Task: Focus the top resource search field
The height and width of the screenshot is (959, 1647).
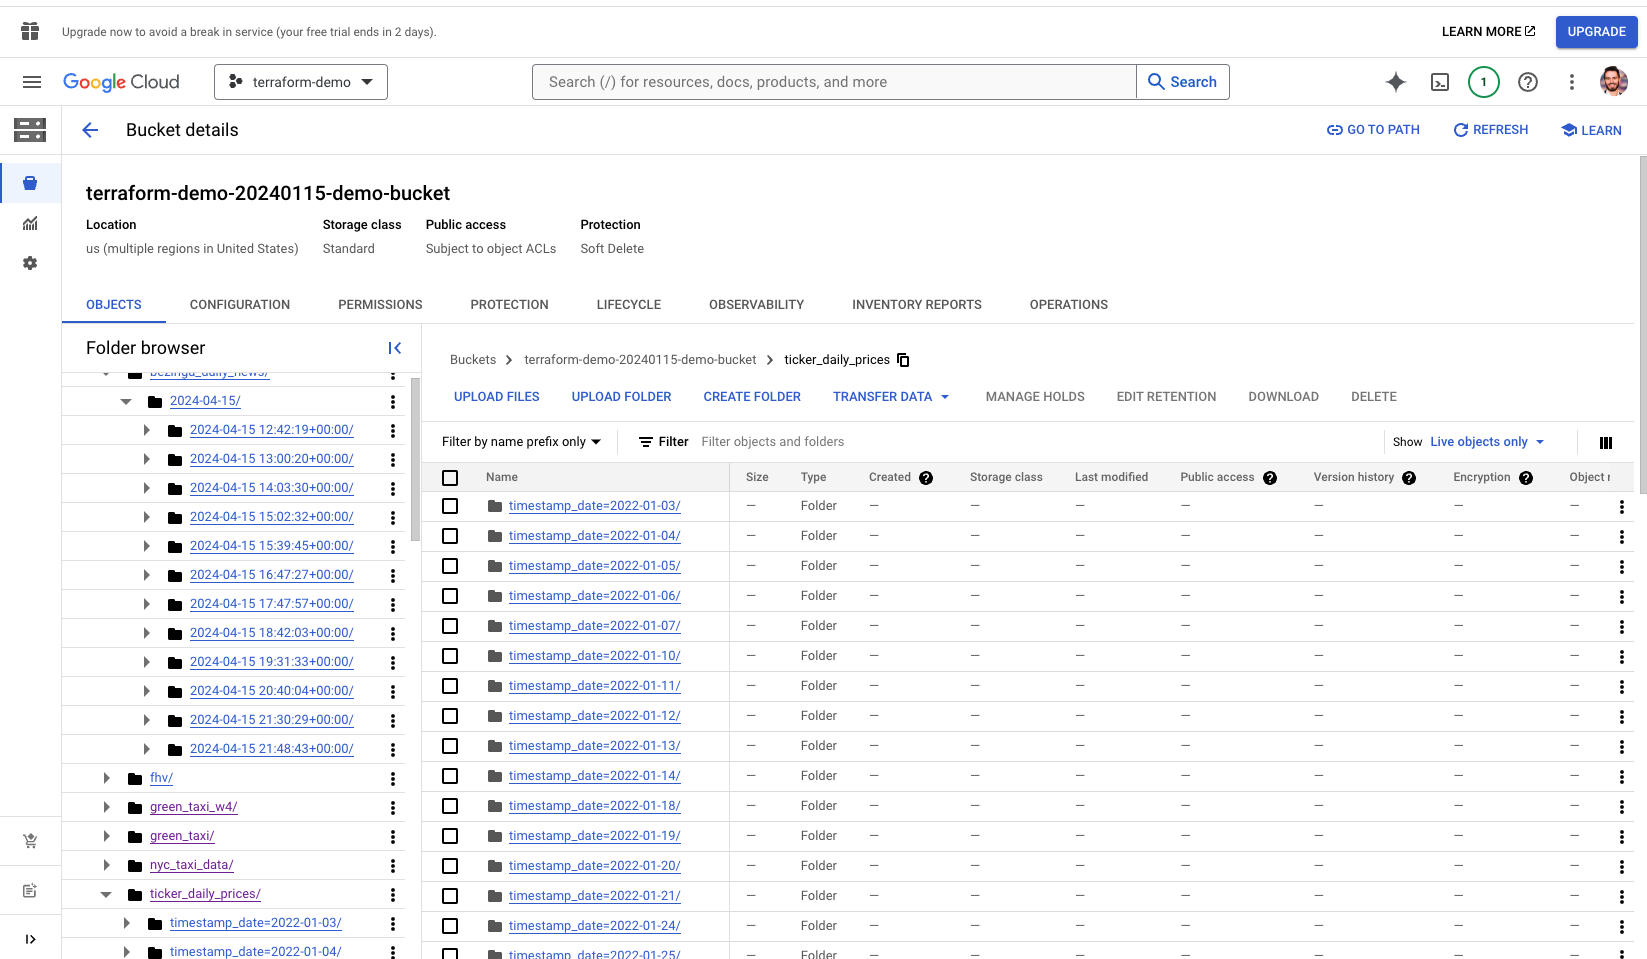Action: point(834,82)
